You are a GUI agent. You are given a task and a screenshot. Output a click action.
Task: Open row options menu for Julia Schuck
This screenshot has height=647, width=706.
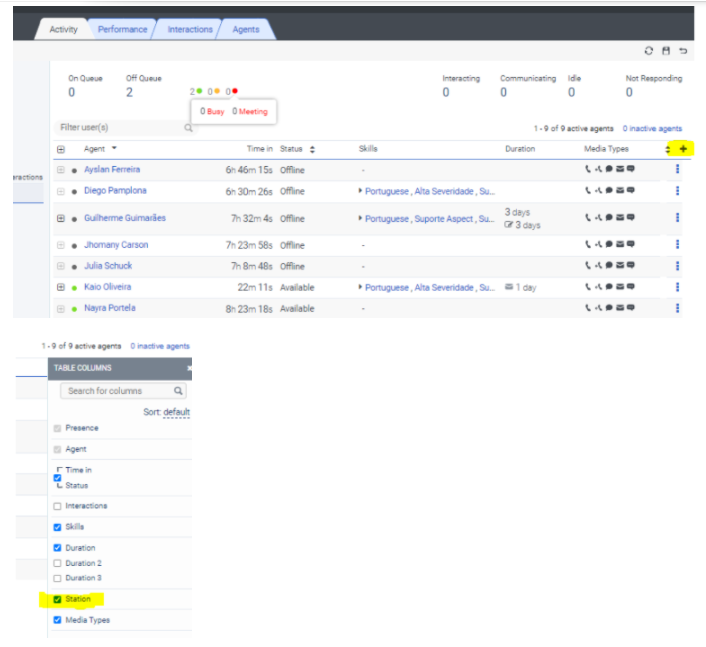point(677,266)
